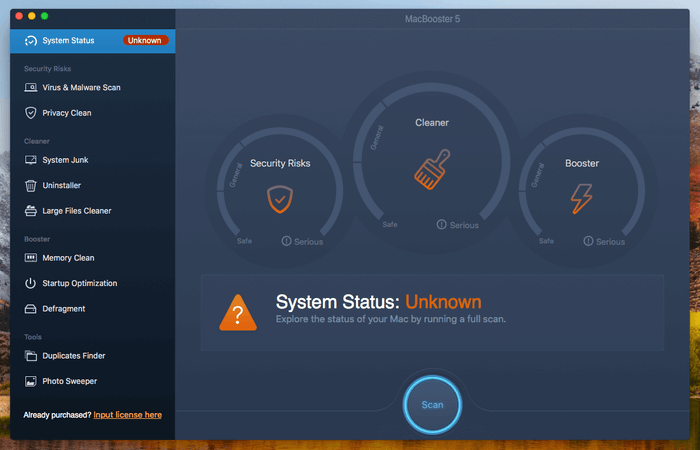Click the System Junk monitor icon
The image size is (700, 450).
pos(30,160)
